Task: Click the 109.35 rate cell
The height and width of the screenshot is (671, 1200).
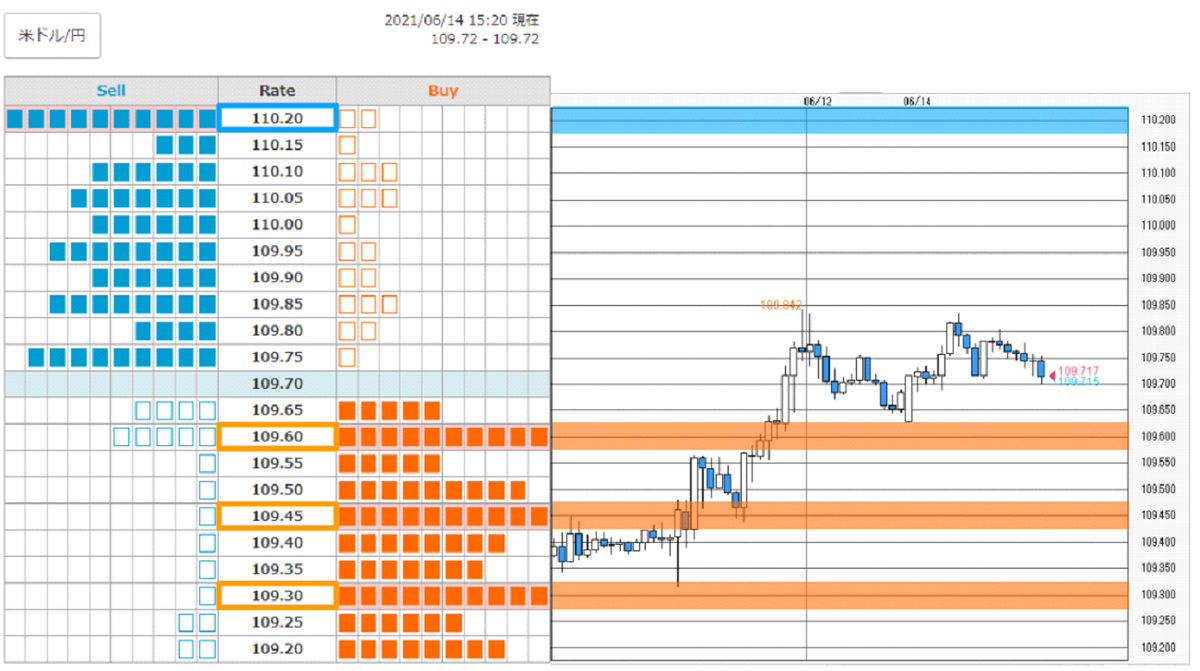Action: 277,569
